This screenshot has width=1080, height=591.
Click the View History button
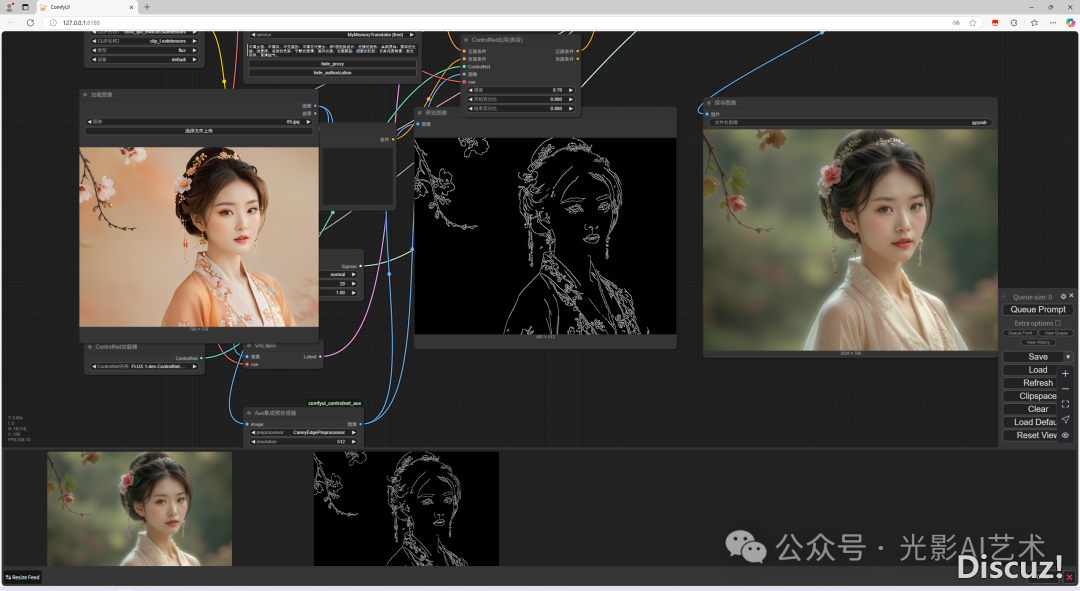coord(1038,342)
